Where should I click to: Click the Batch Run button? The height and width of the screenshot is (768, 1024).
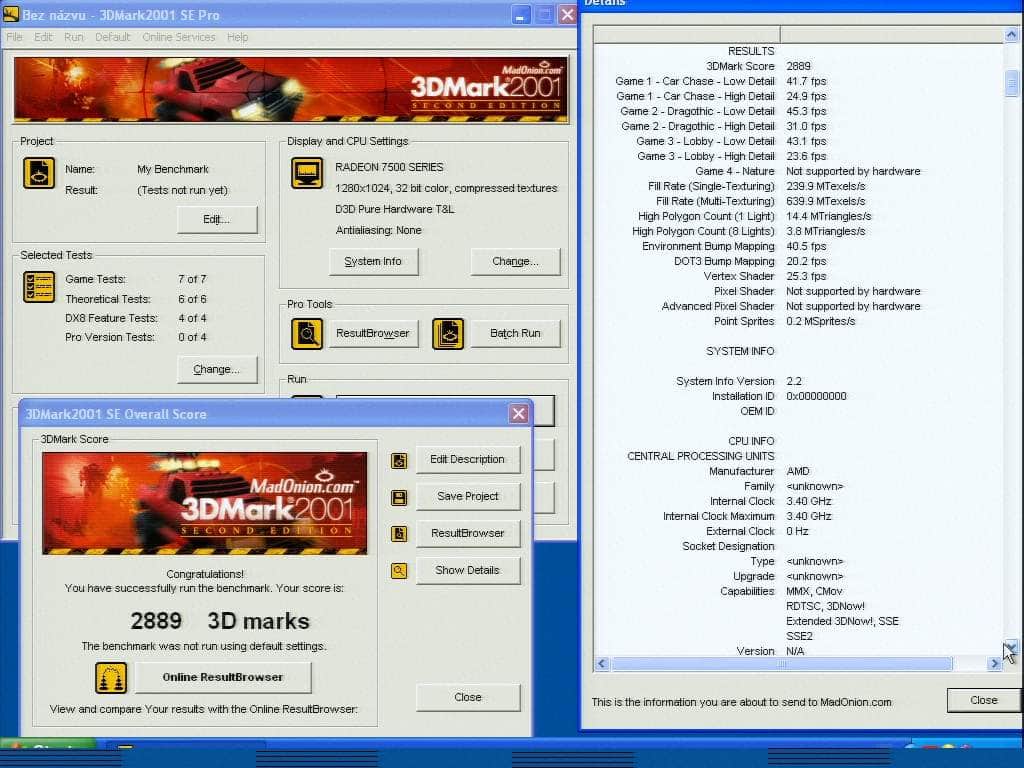click(x=515, y=334)
